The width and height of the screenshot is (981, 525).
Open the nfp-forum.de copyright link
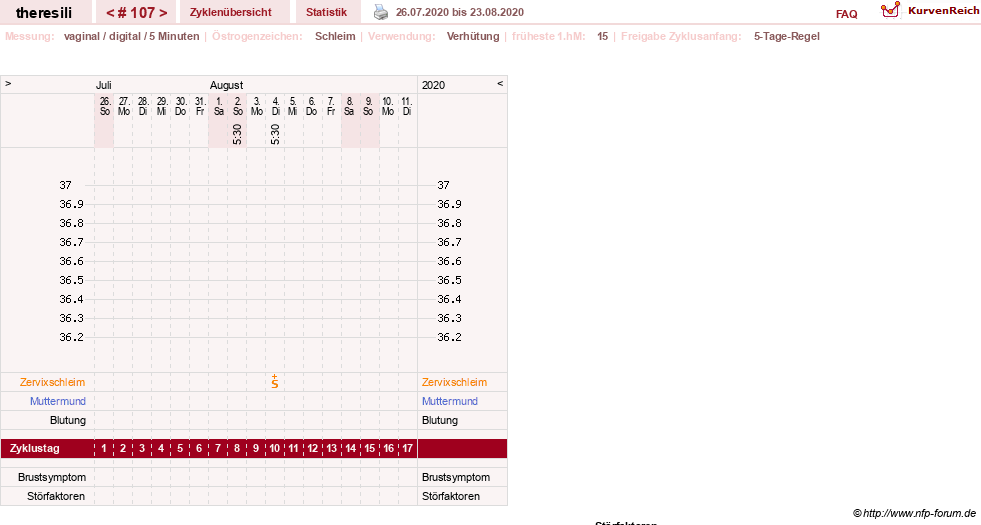click(914, 513)
